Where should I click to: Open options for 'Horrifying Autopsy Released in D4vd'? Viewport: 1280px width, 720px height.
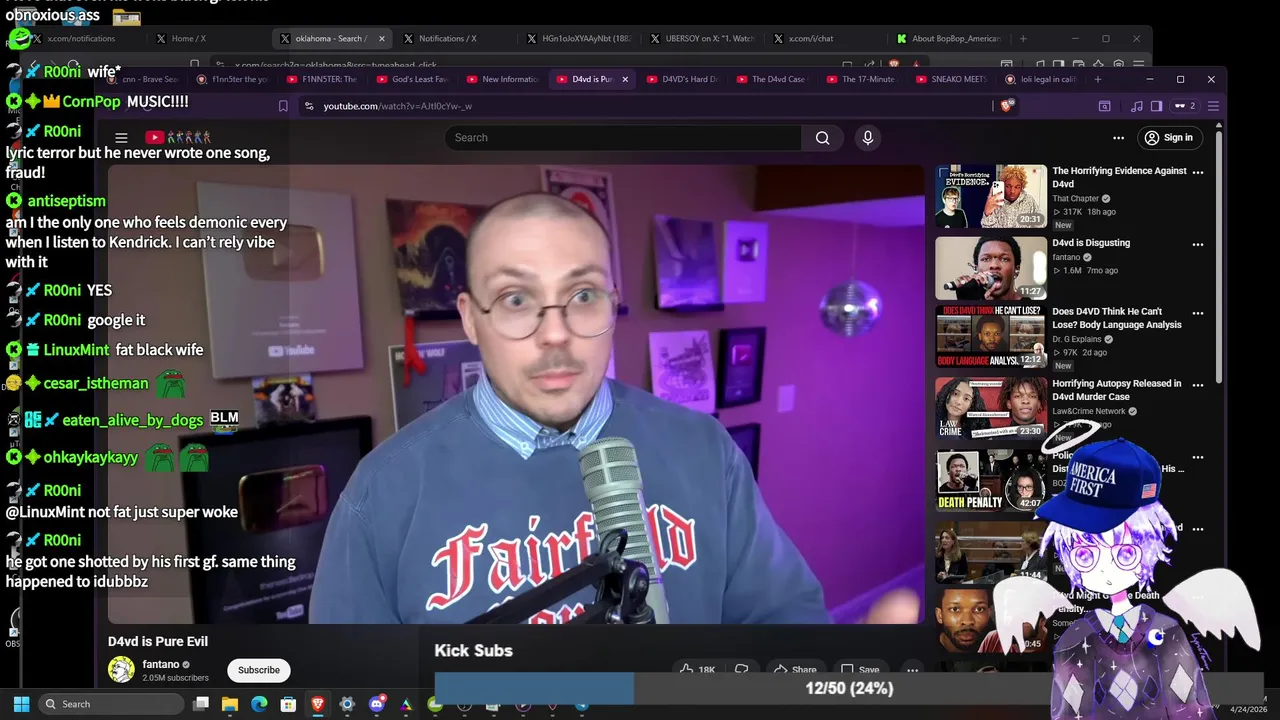coord(1198,385)
